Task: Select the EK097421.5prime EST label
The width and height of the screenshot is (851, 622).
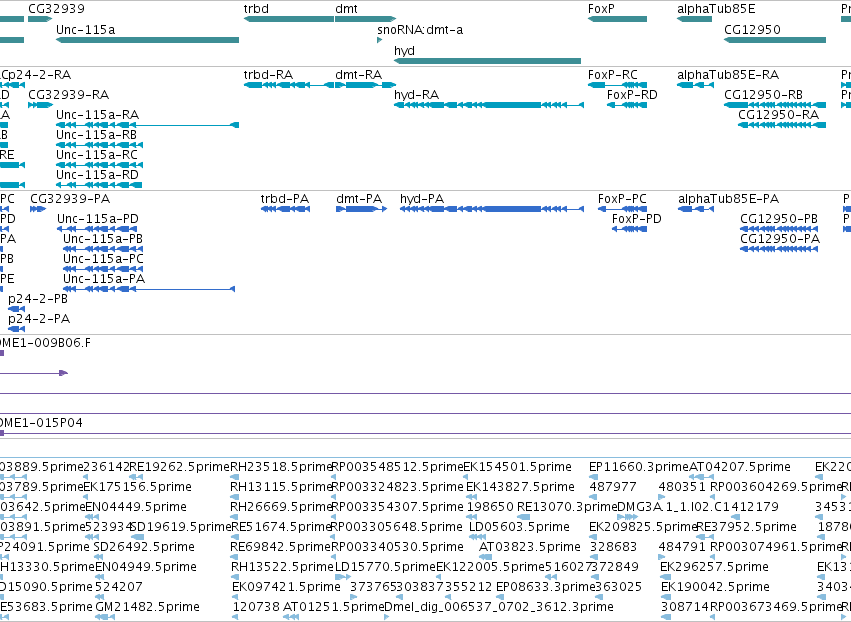Action: pyautogui.click(x=286, y=587)
